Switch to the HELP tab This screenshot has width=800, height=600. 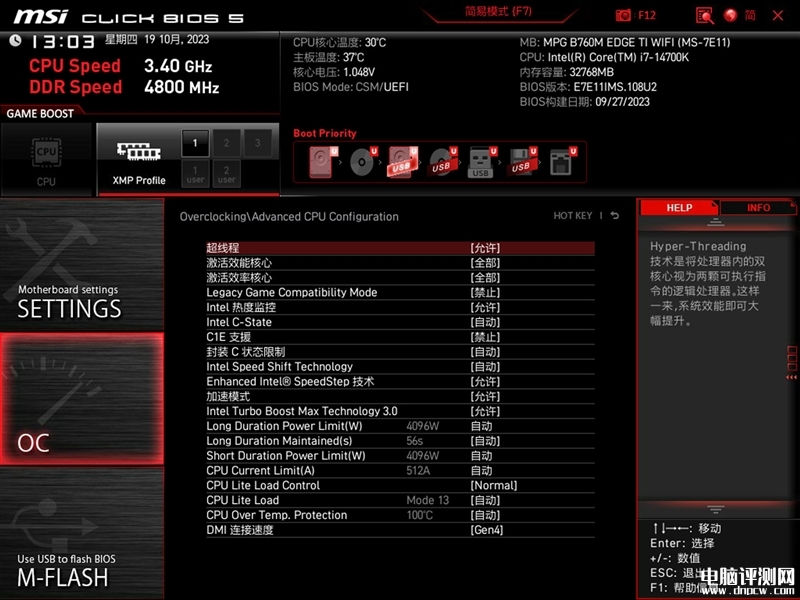(x=679, y=208)
